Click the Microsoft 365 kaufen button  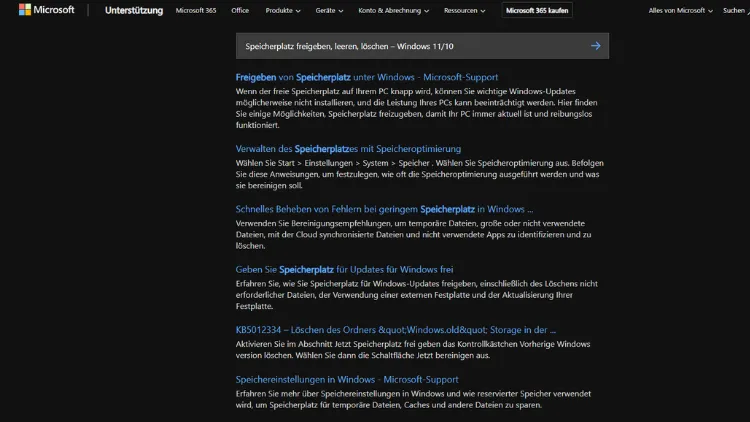tap(537, 10)
